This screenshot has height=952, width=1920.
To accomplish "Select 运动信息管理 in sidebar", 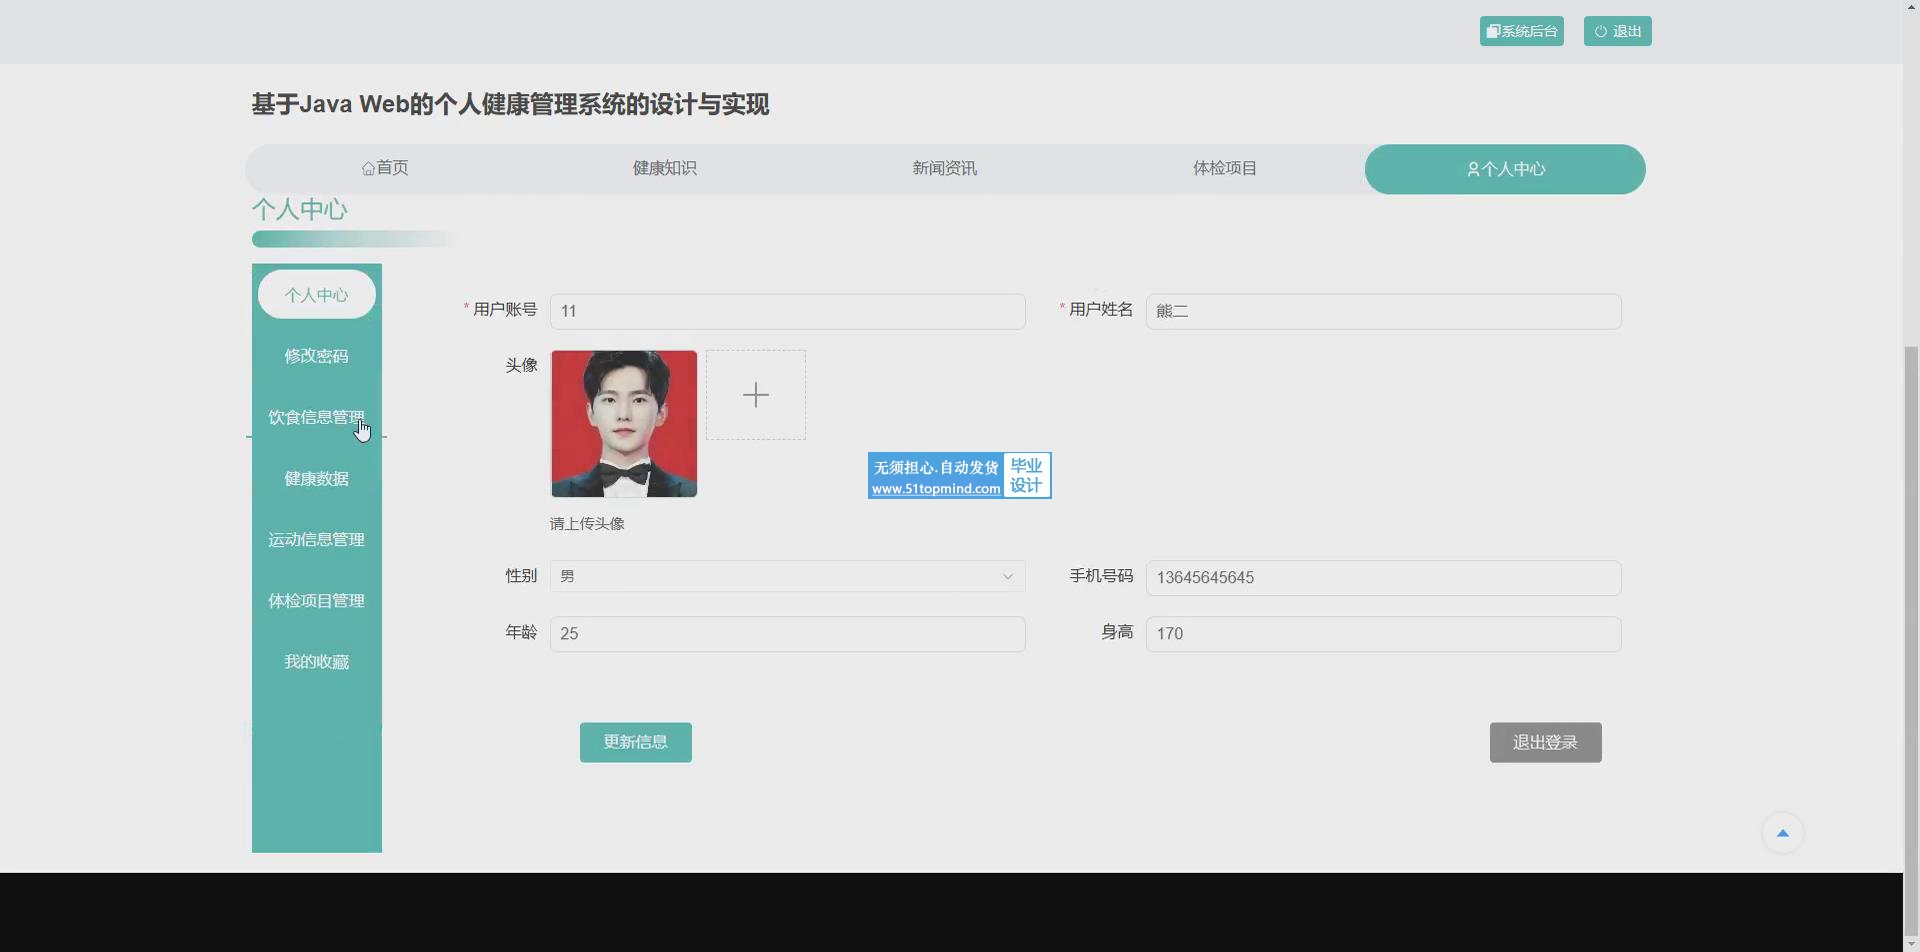I will (316, 540).
